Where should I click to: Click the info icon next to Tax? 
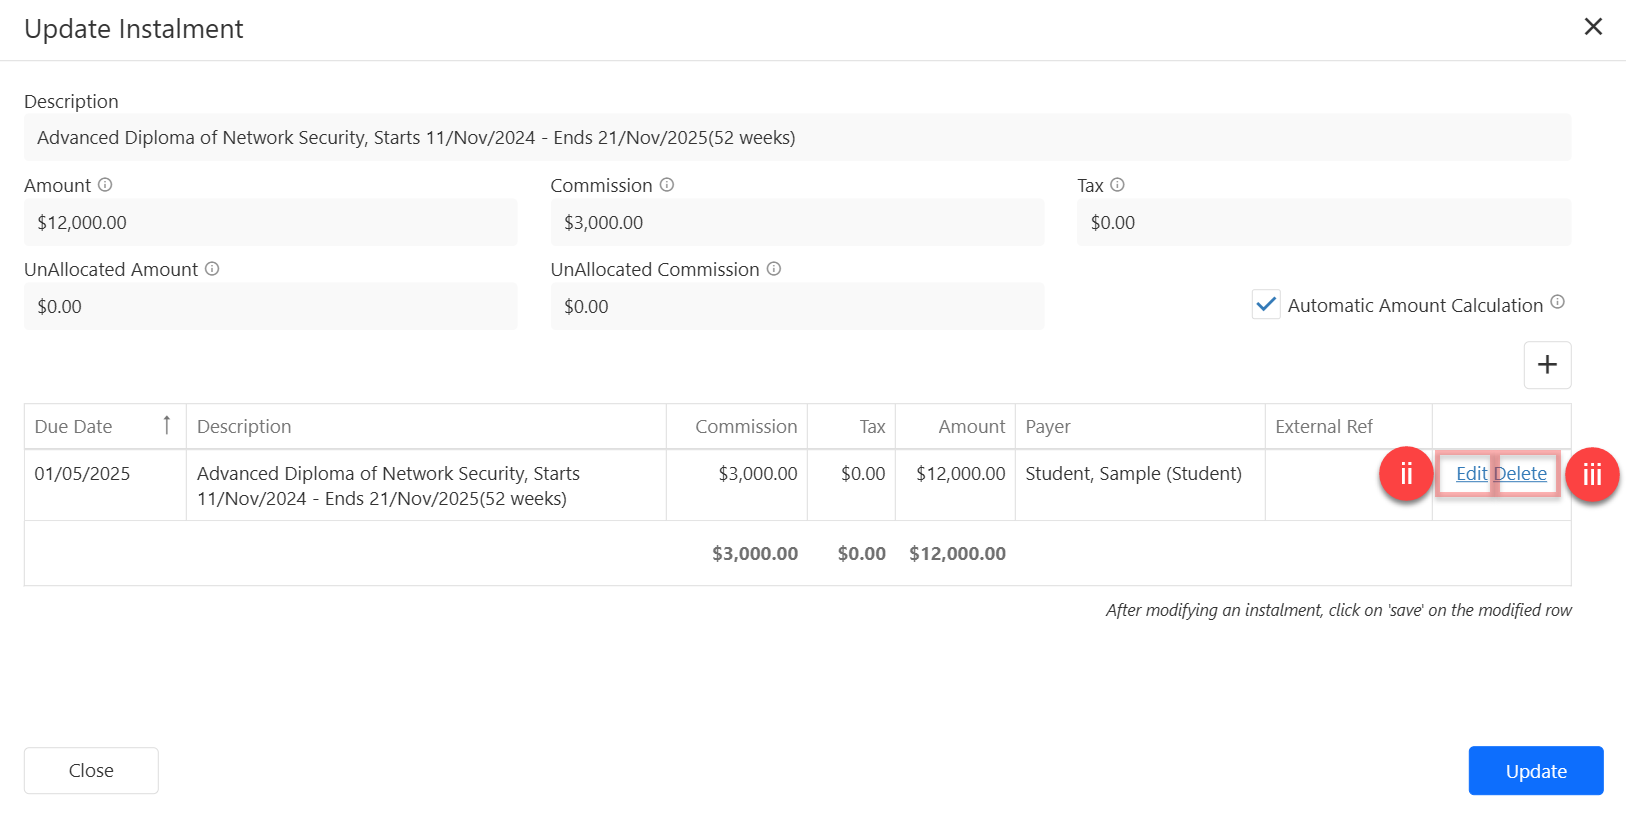point(1117,185)
